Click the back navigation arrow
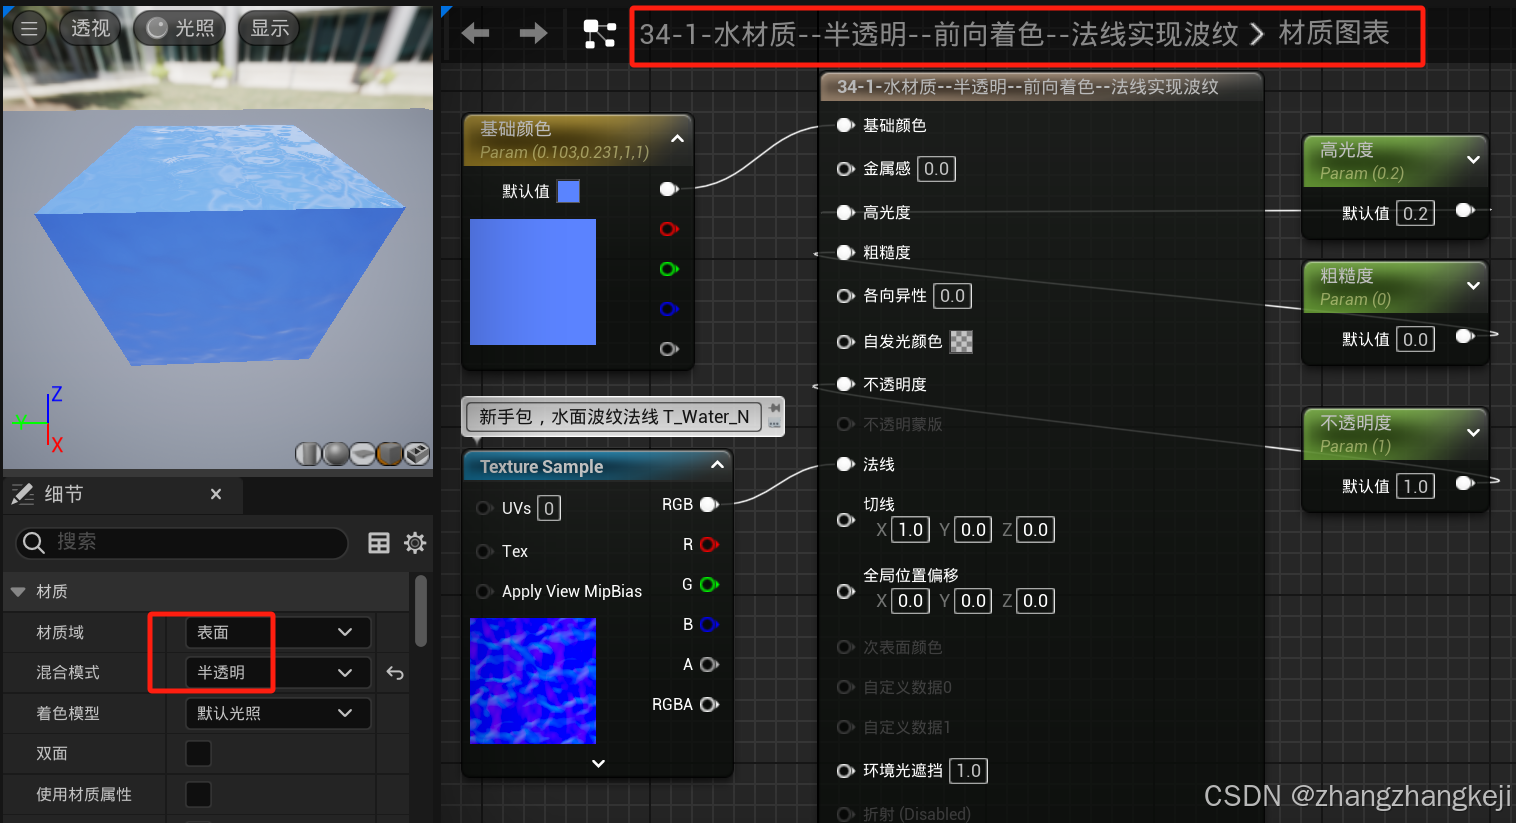Viewport: 1516px width, 823px height. [x=475, y=33]
